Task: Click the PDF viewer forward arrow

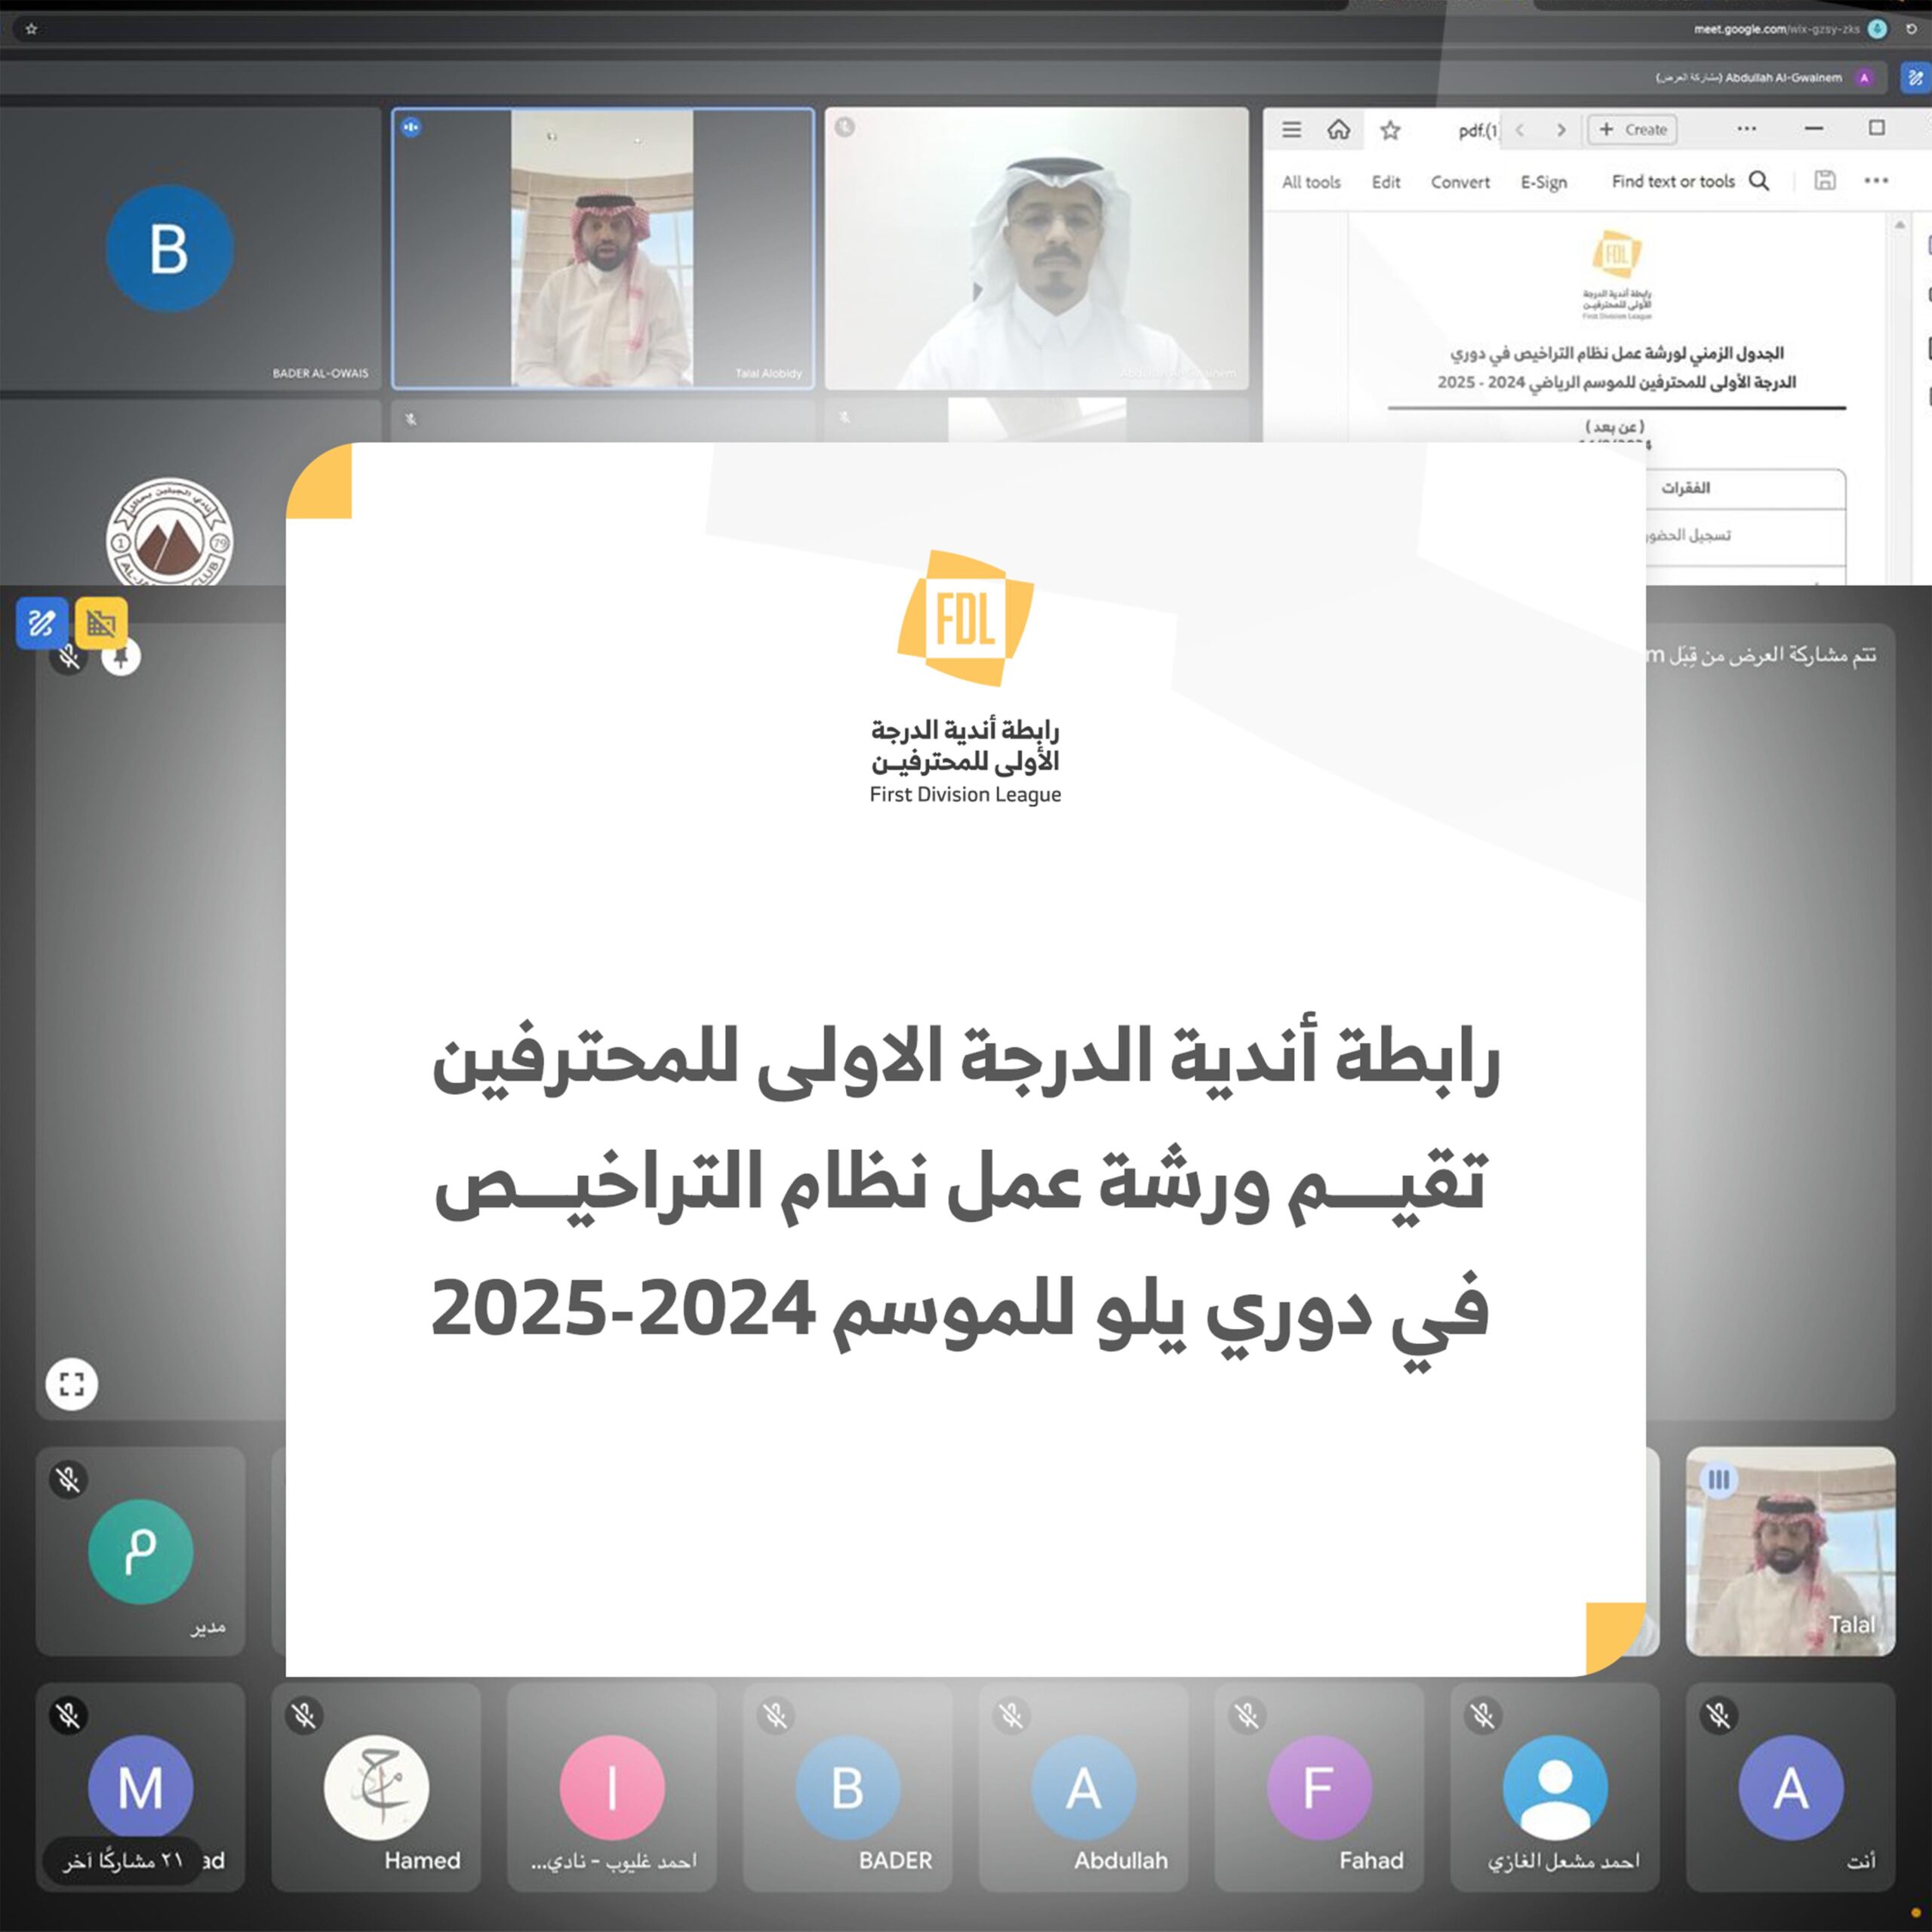Action: [1561, 130]
